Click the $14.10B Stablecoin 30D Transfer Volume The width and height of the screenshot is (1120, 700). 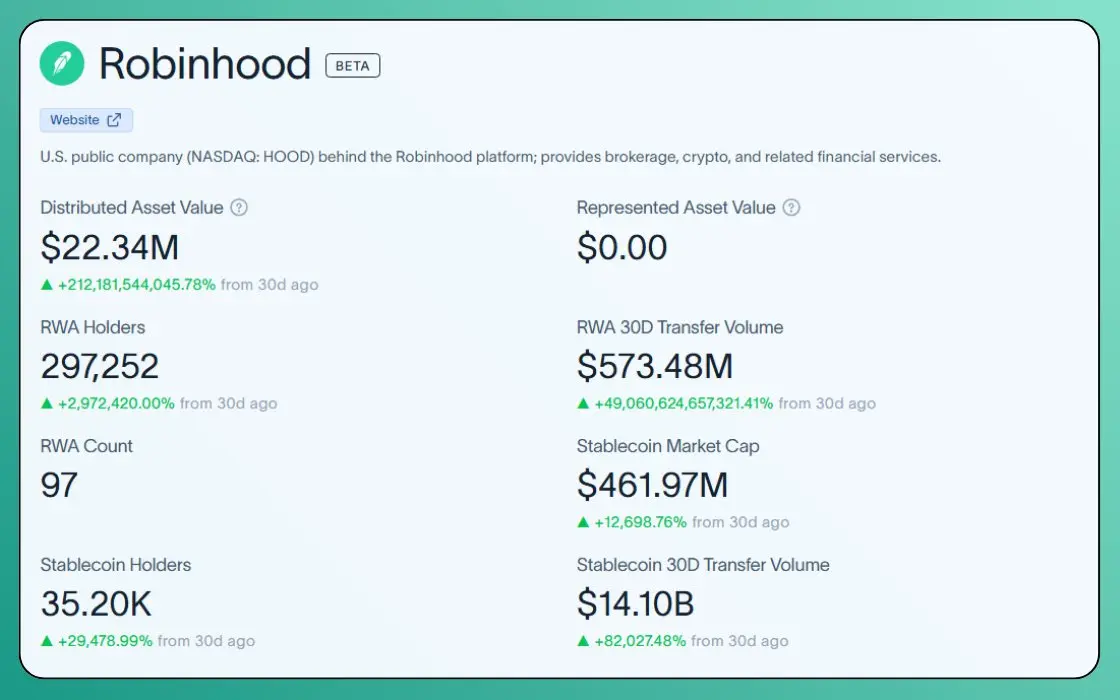click(636, 604)
